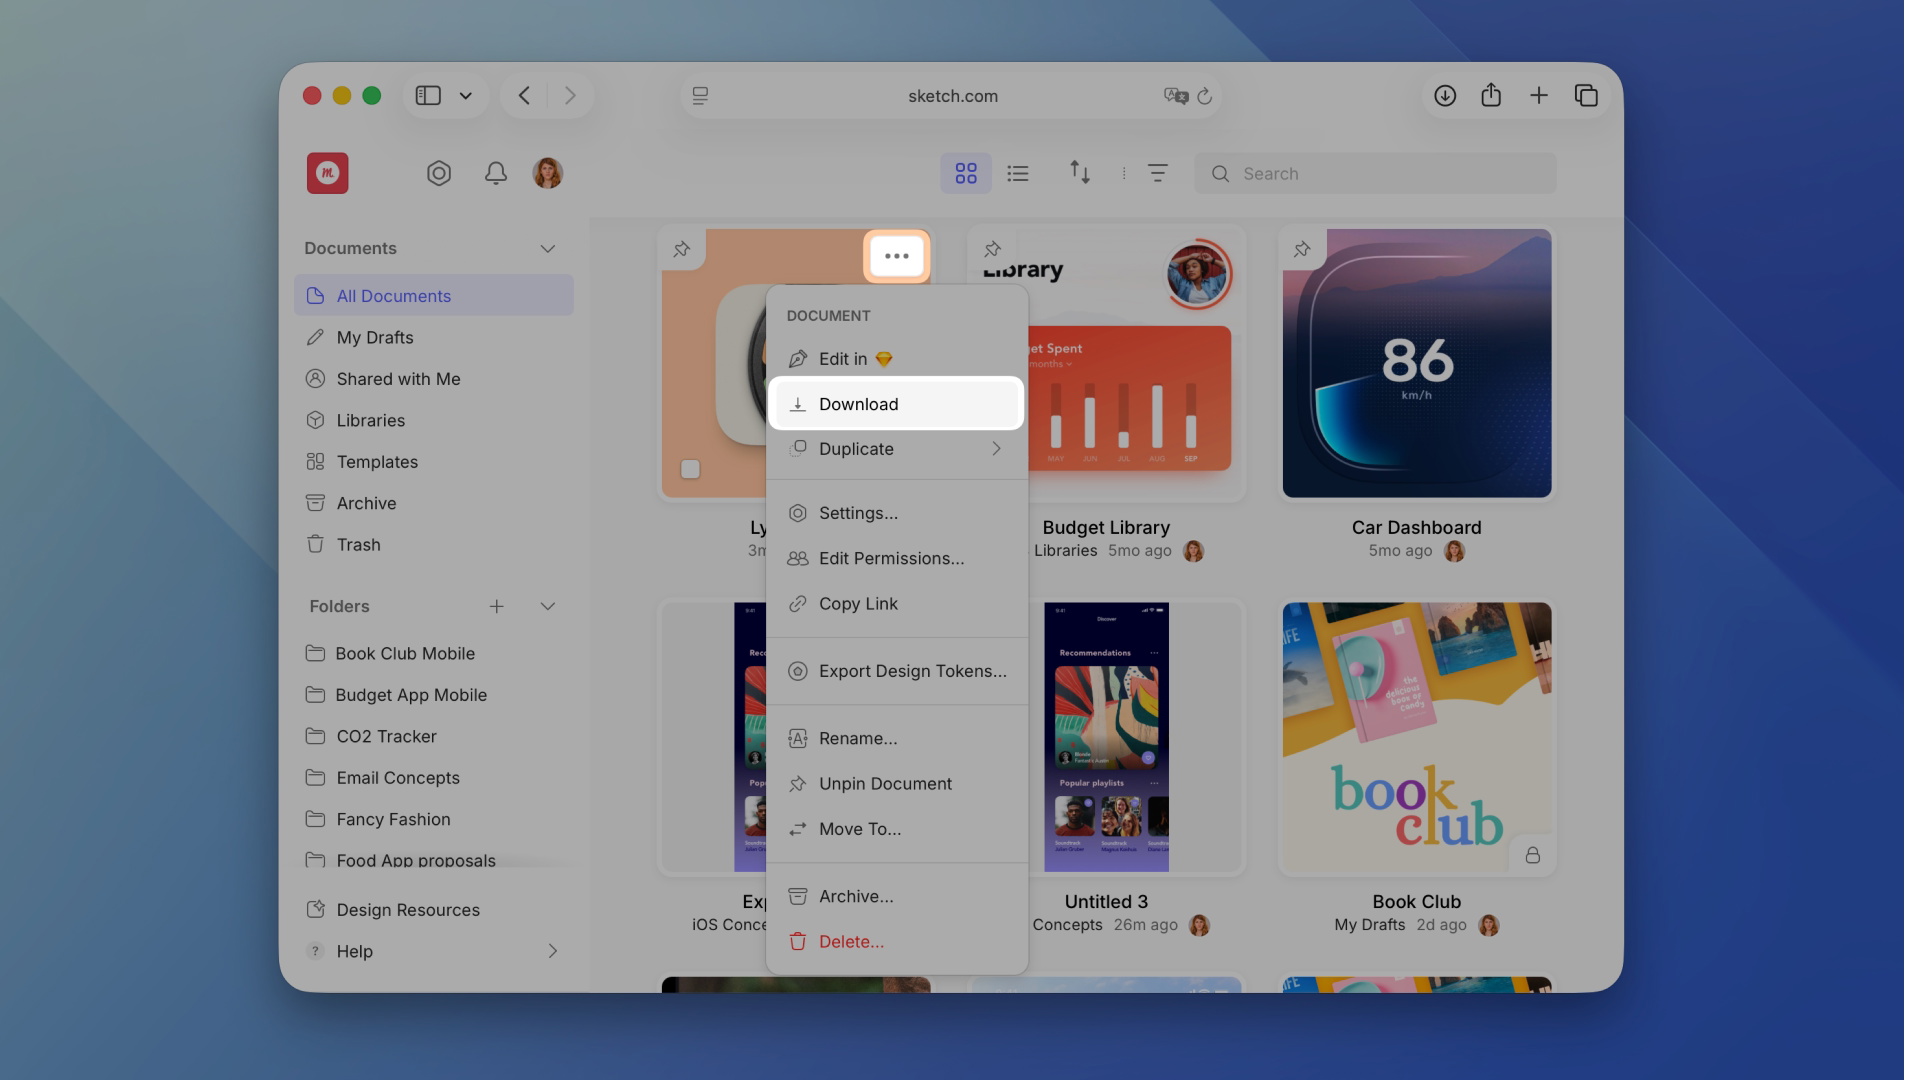Image resolution: width=1920 pixels, height=1080 pixels.
Task: Choose Move To...
Action: pos(897,828)
